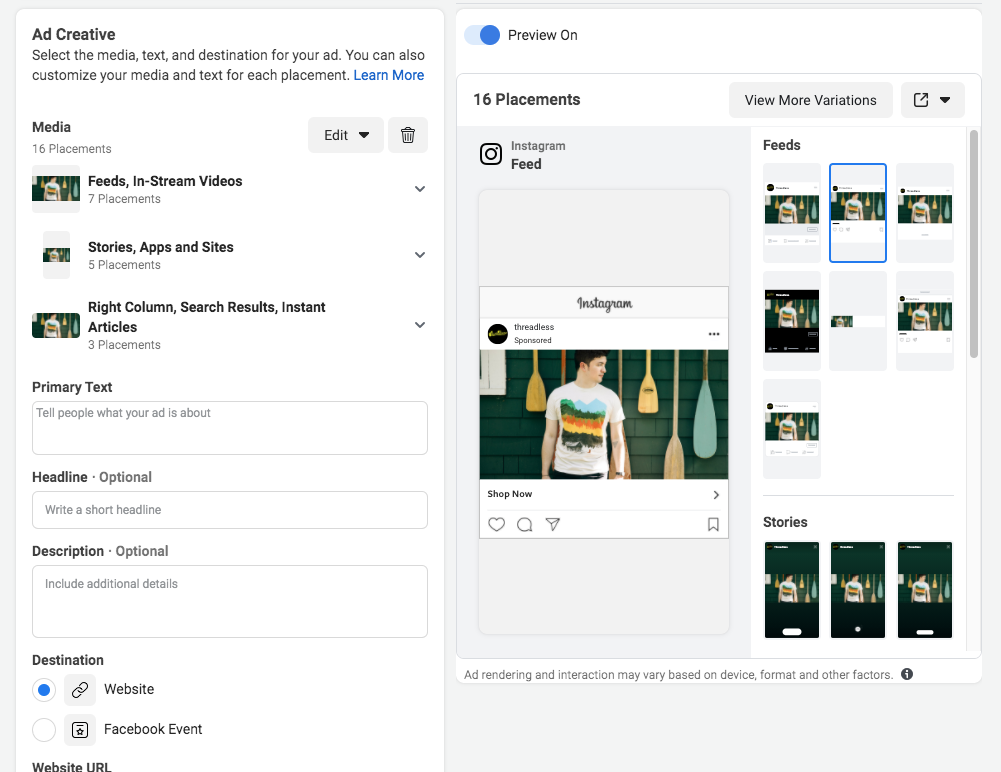
Task: Toggle the Preview On switch
Action: 482,35
